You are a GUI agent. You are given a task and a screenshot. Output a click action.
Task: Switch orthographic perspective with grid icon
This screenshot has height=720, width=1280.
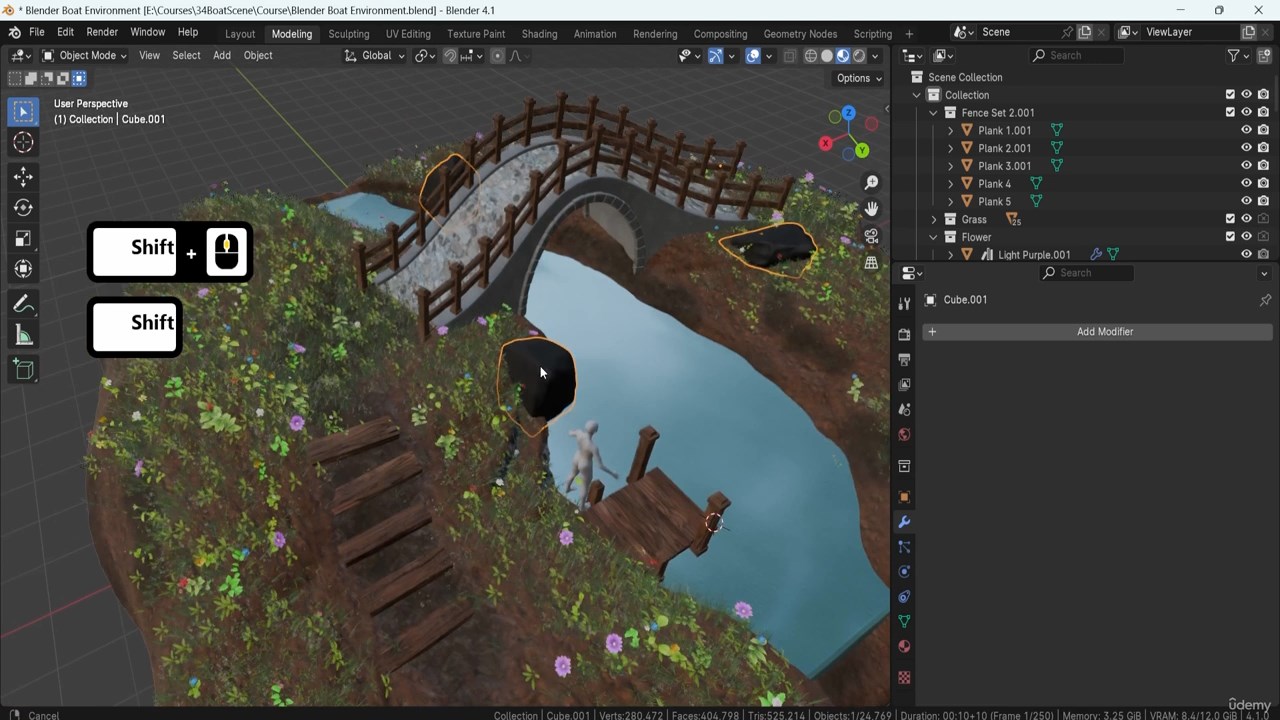pyautogui.click(x=871, y=262)
